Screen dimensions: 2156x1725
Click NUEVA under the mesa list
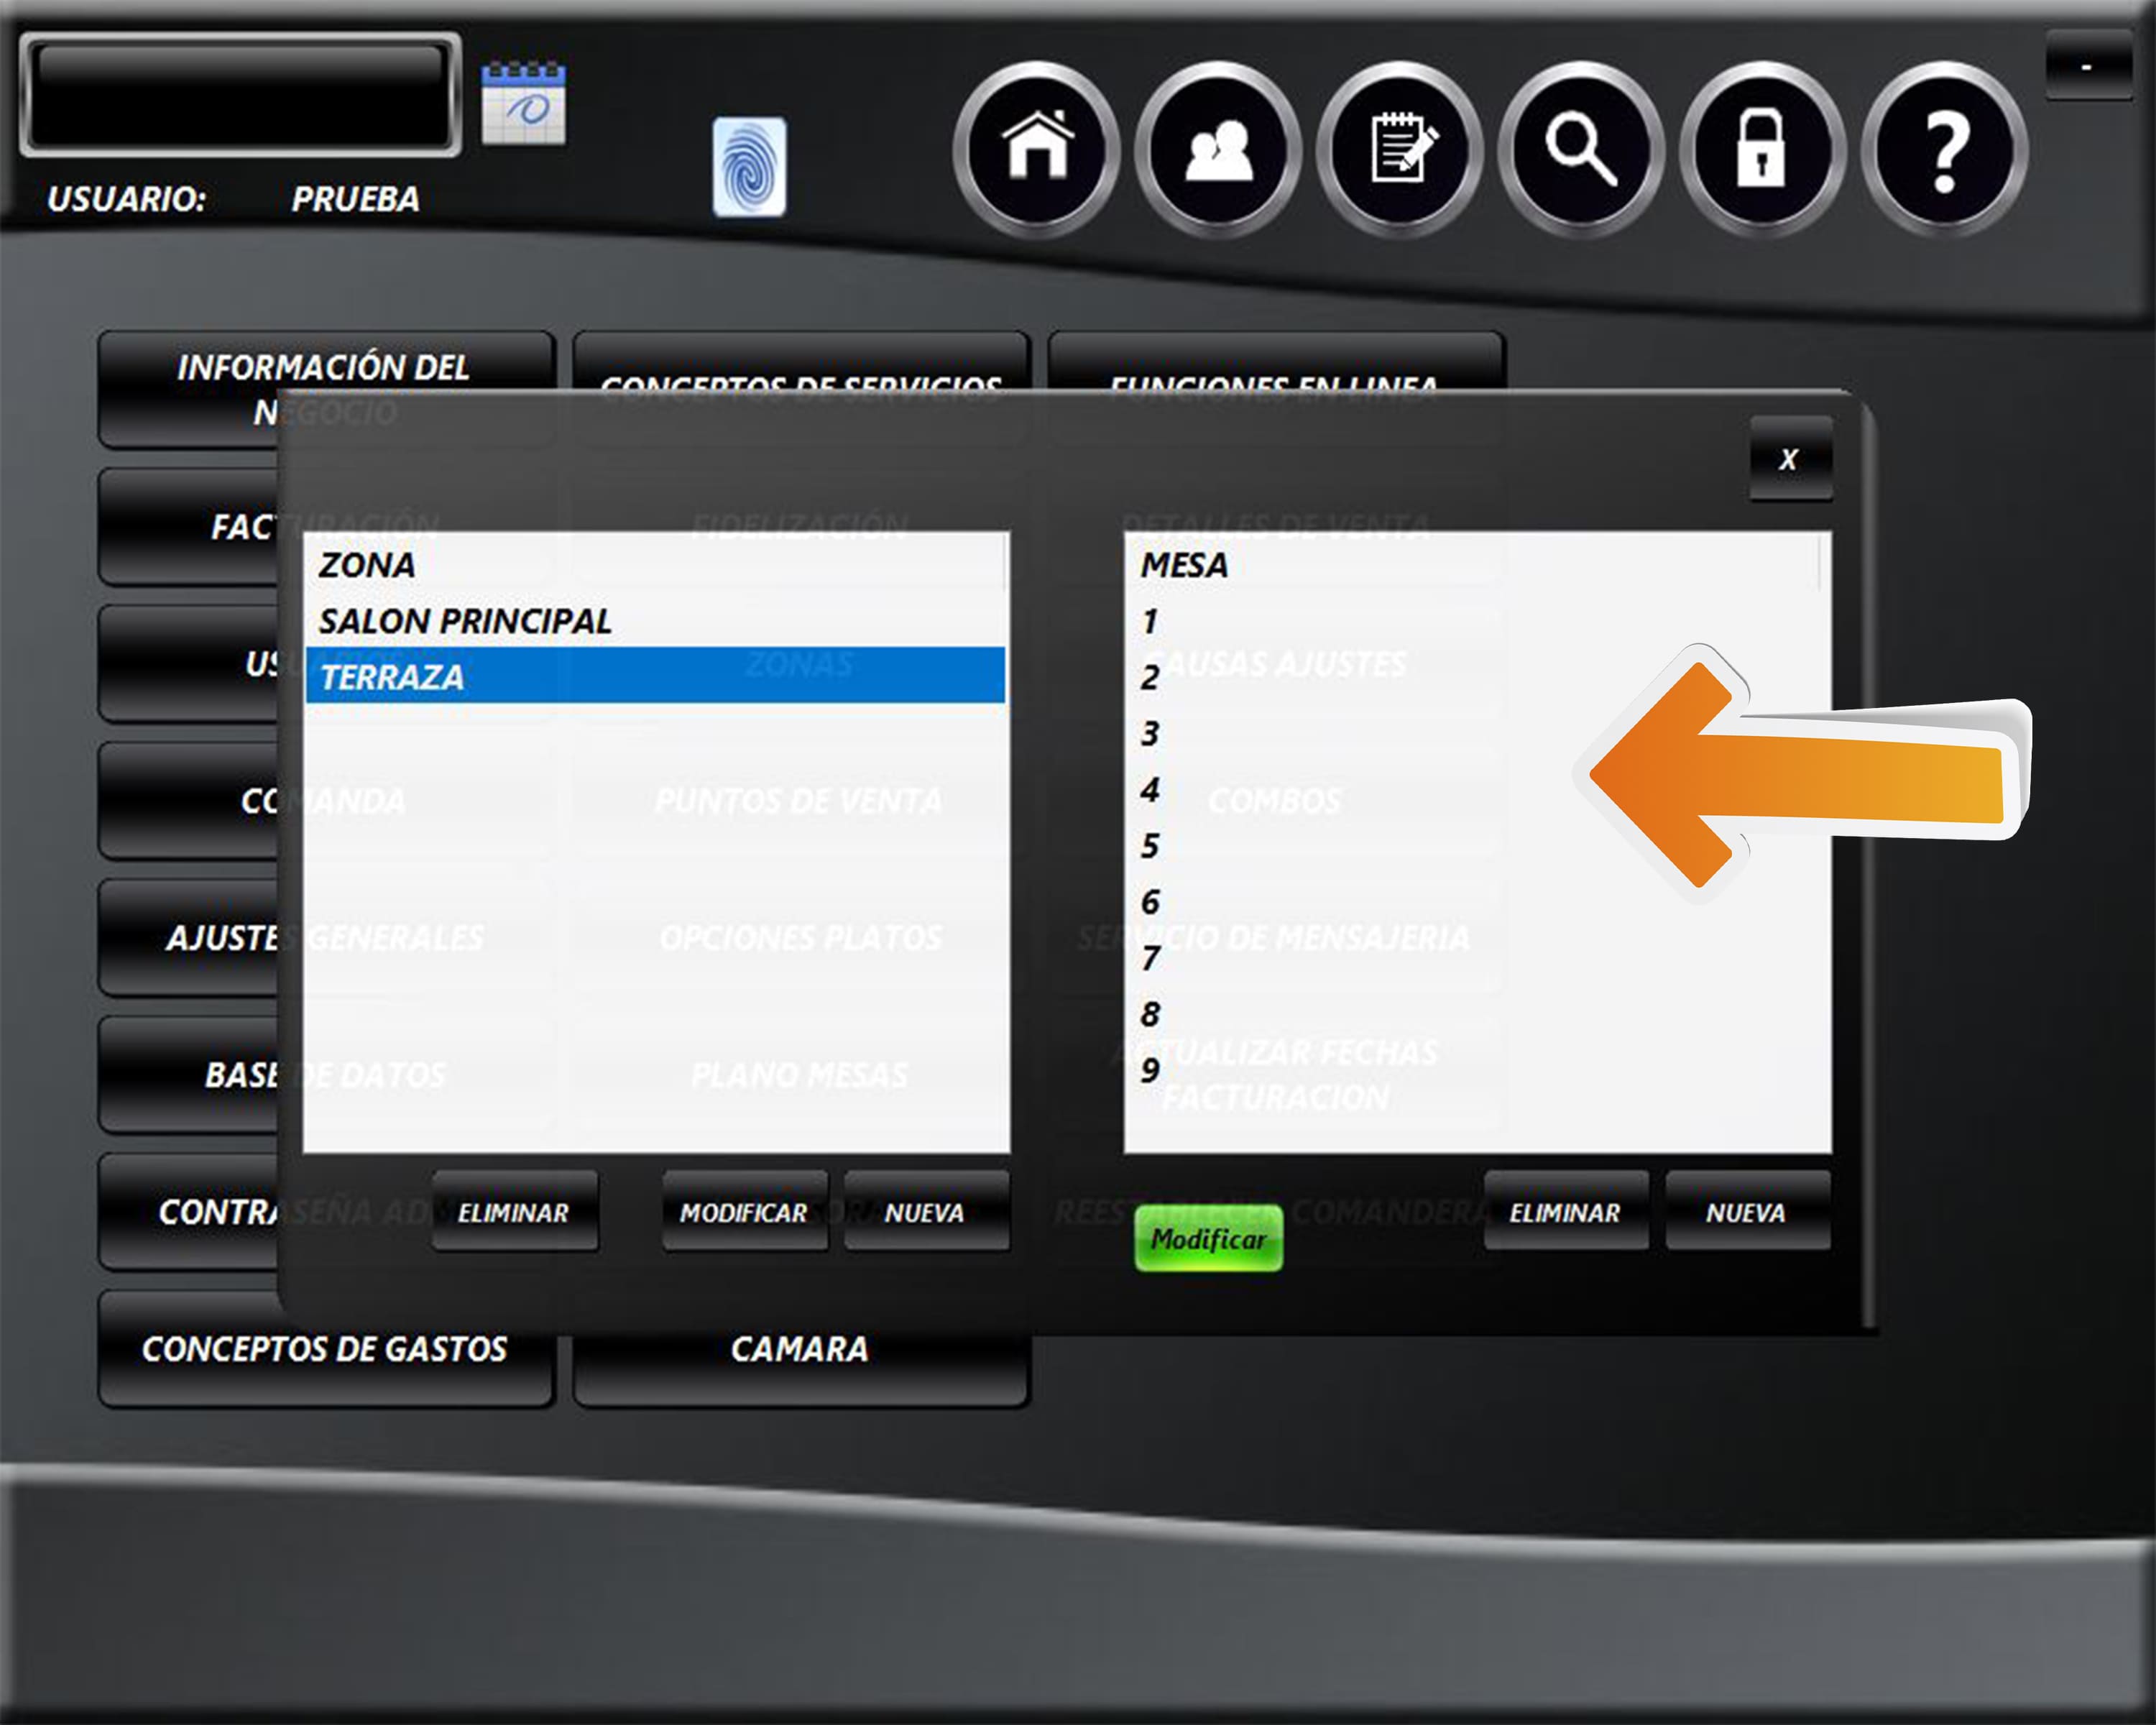pyautogui.click(x=1746, y=1212)
